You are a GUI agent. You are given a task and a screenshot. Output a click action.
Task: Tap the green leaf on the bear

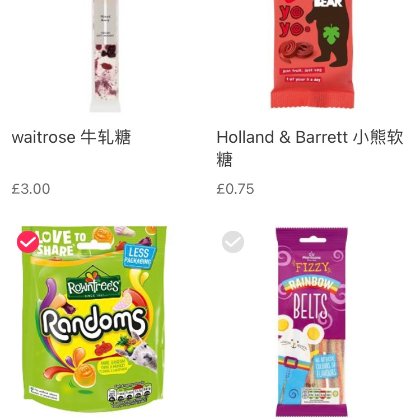click(331, 34)
